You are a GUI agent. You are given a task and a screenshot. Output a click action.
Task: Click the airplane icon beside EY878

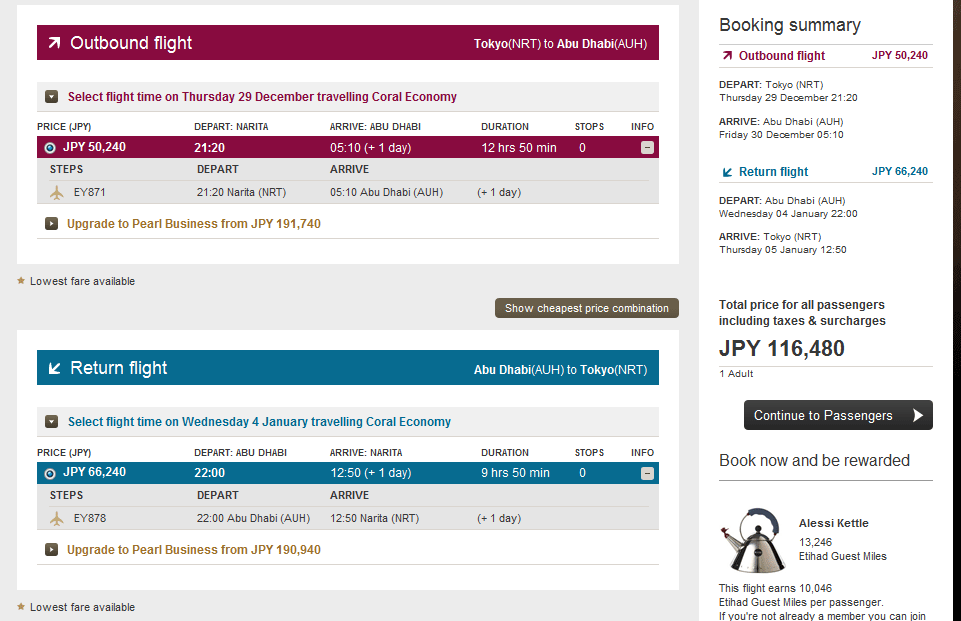click(x=56, y=519)
